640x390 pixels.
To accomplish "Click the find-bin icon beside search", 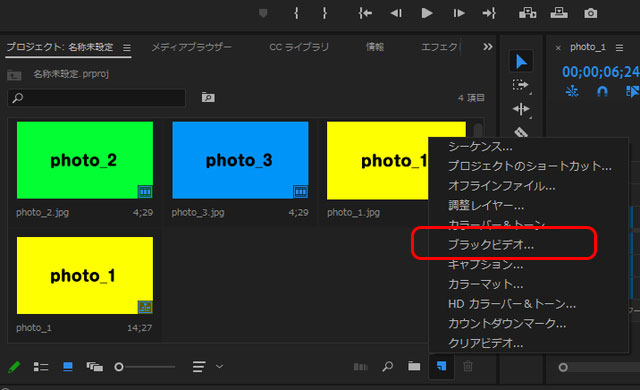I will 208,98.
